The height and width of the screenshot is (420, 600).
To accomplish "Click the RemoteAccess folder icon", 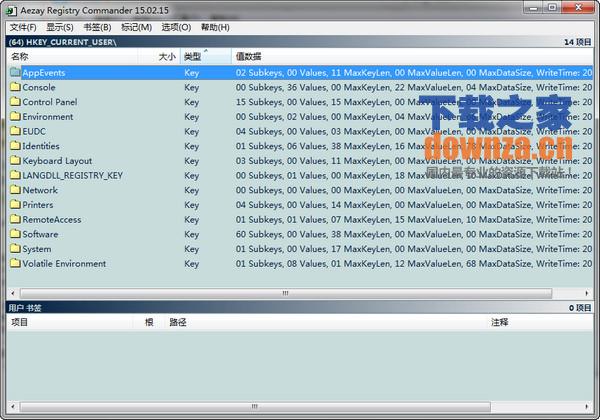I will click(15, 219).
